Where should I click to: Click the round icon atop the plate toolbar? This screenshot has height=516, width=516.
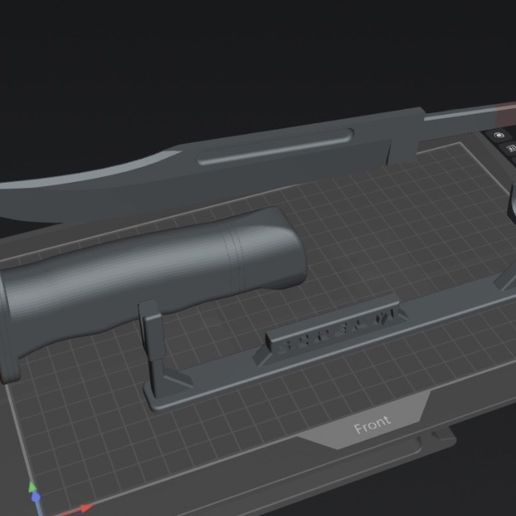(499, 135)
